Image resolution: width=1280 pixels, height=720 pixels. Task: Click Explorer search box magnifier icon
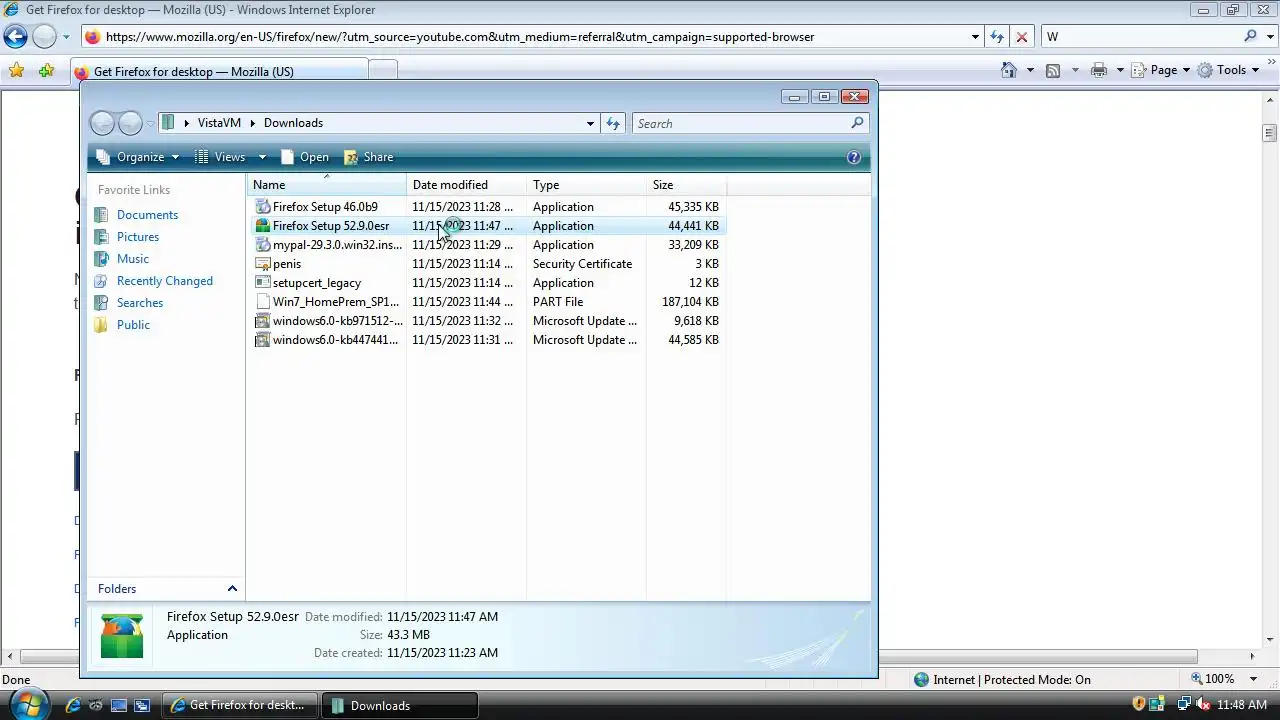pos(857,123)
